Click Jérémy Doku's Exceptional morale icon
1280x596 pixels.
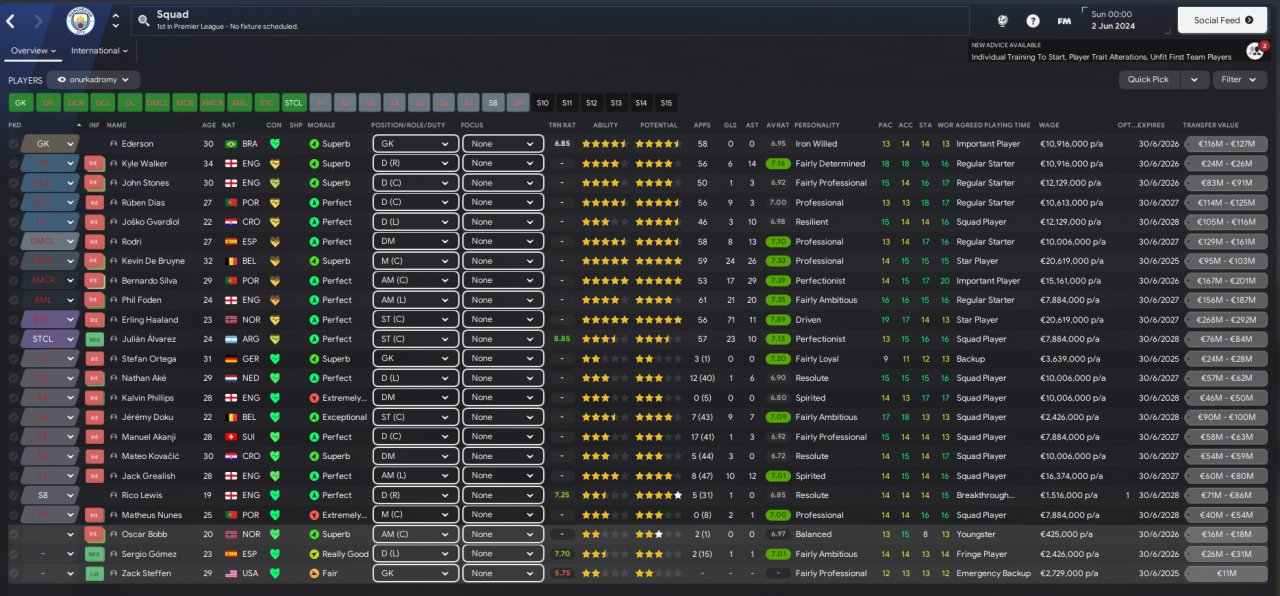[314, 417]
